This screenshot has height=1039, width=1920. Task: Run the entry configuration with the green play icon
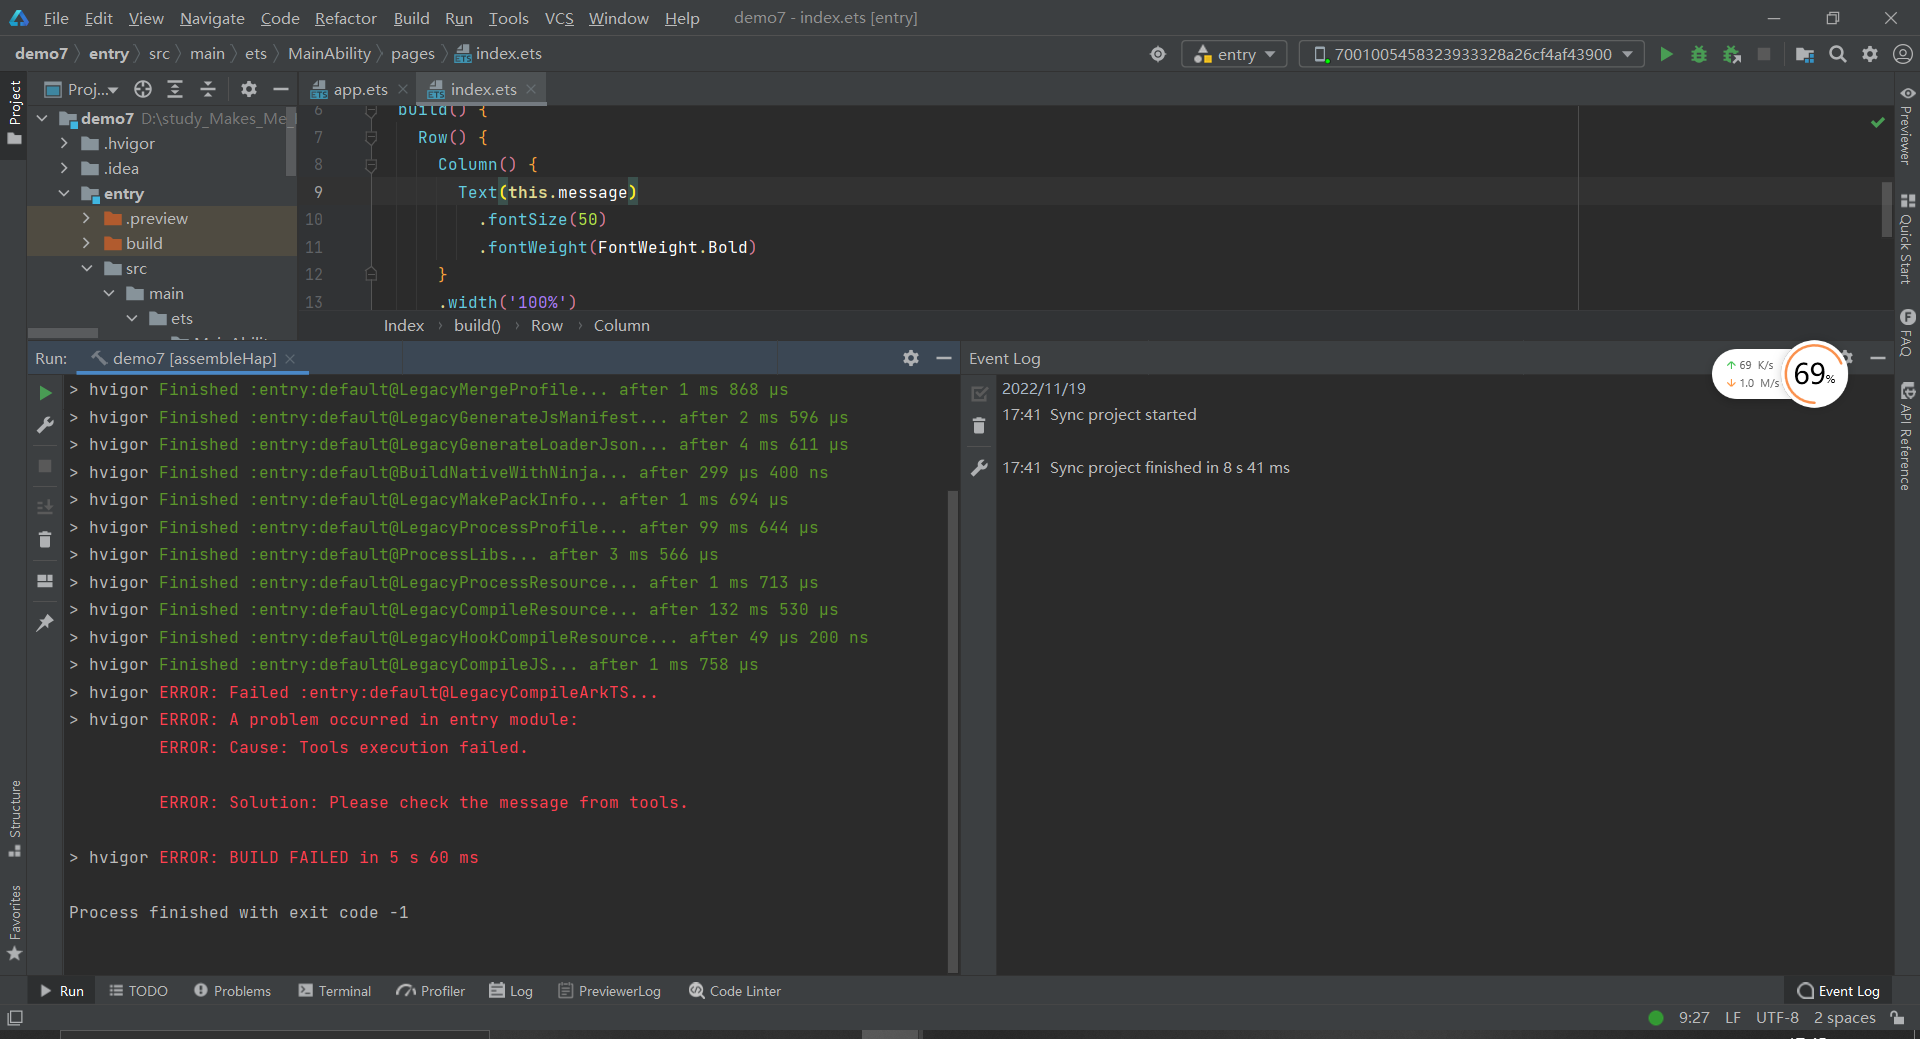1666,54
